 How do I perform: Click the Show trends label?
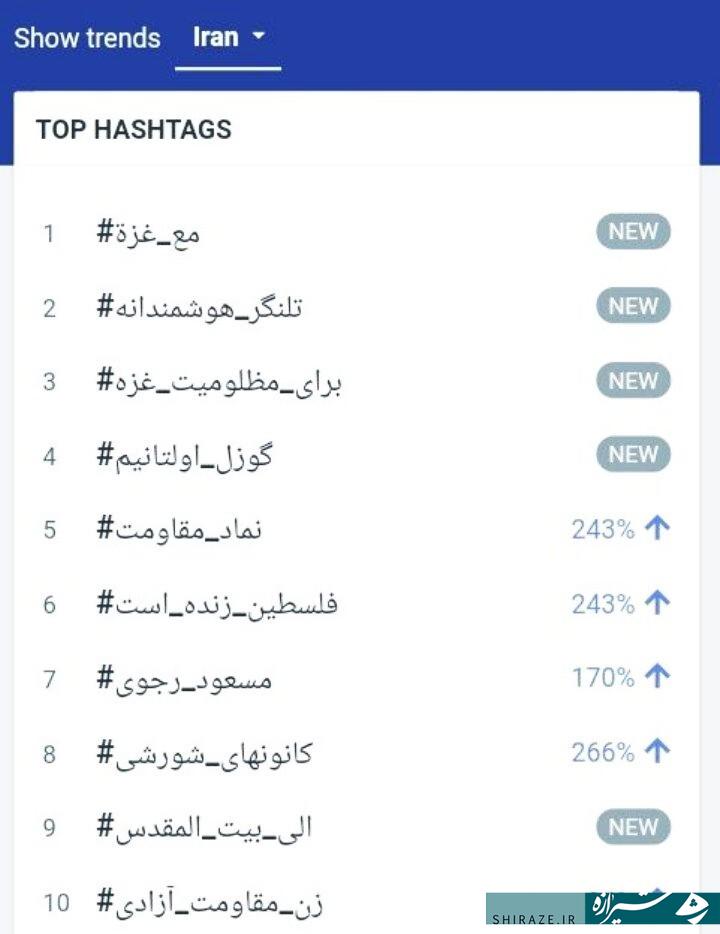point(87,38)
